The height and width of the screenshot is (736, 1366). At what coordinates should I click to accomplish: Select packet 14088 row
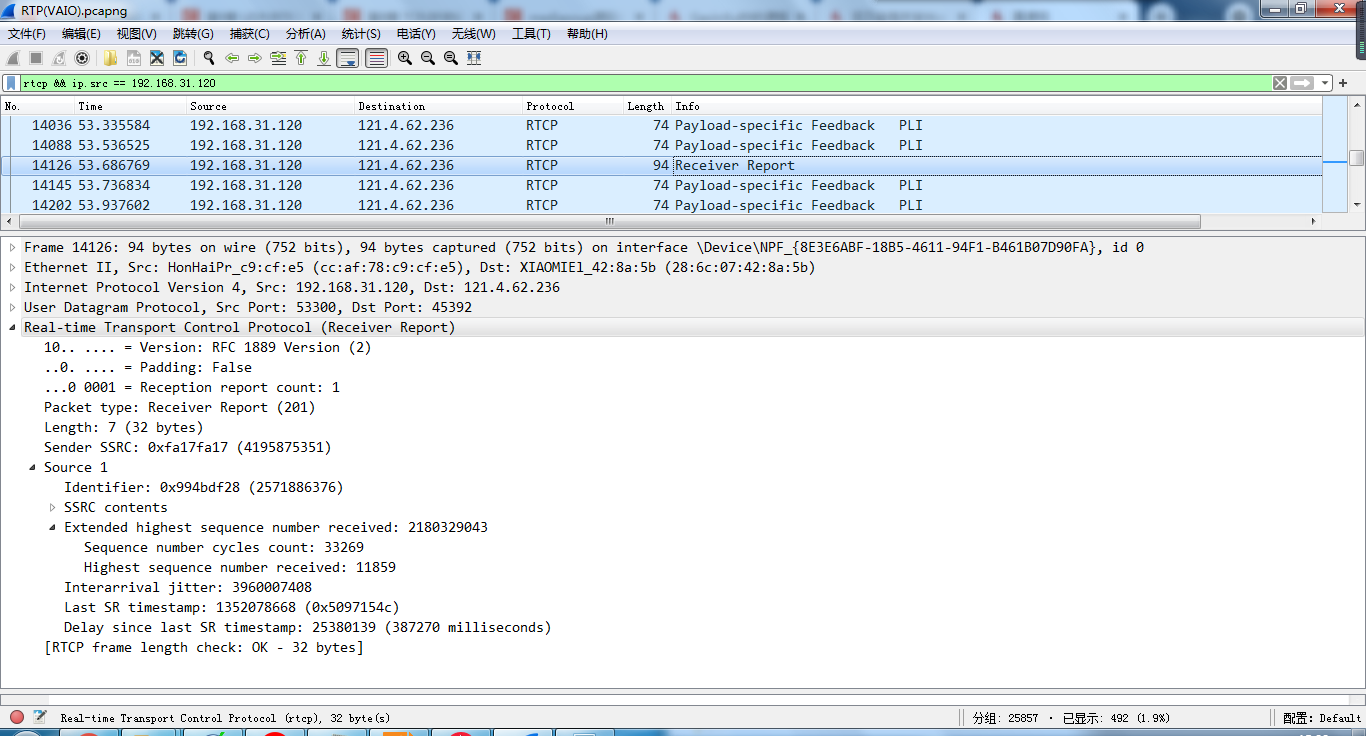(661, 145)
